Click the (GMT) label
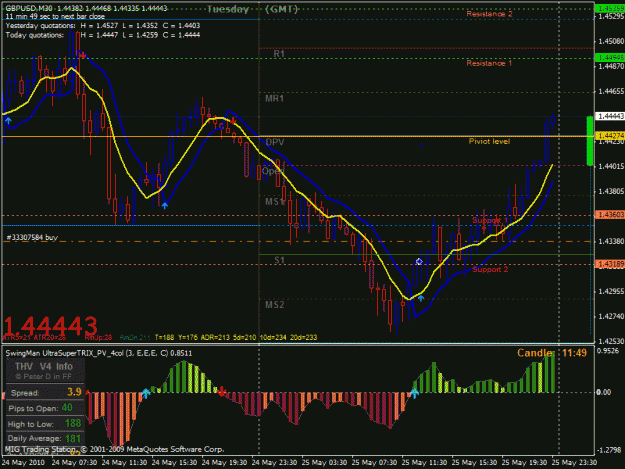Screen dimensions: 625x469 [x=282, y=9]
